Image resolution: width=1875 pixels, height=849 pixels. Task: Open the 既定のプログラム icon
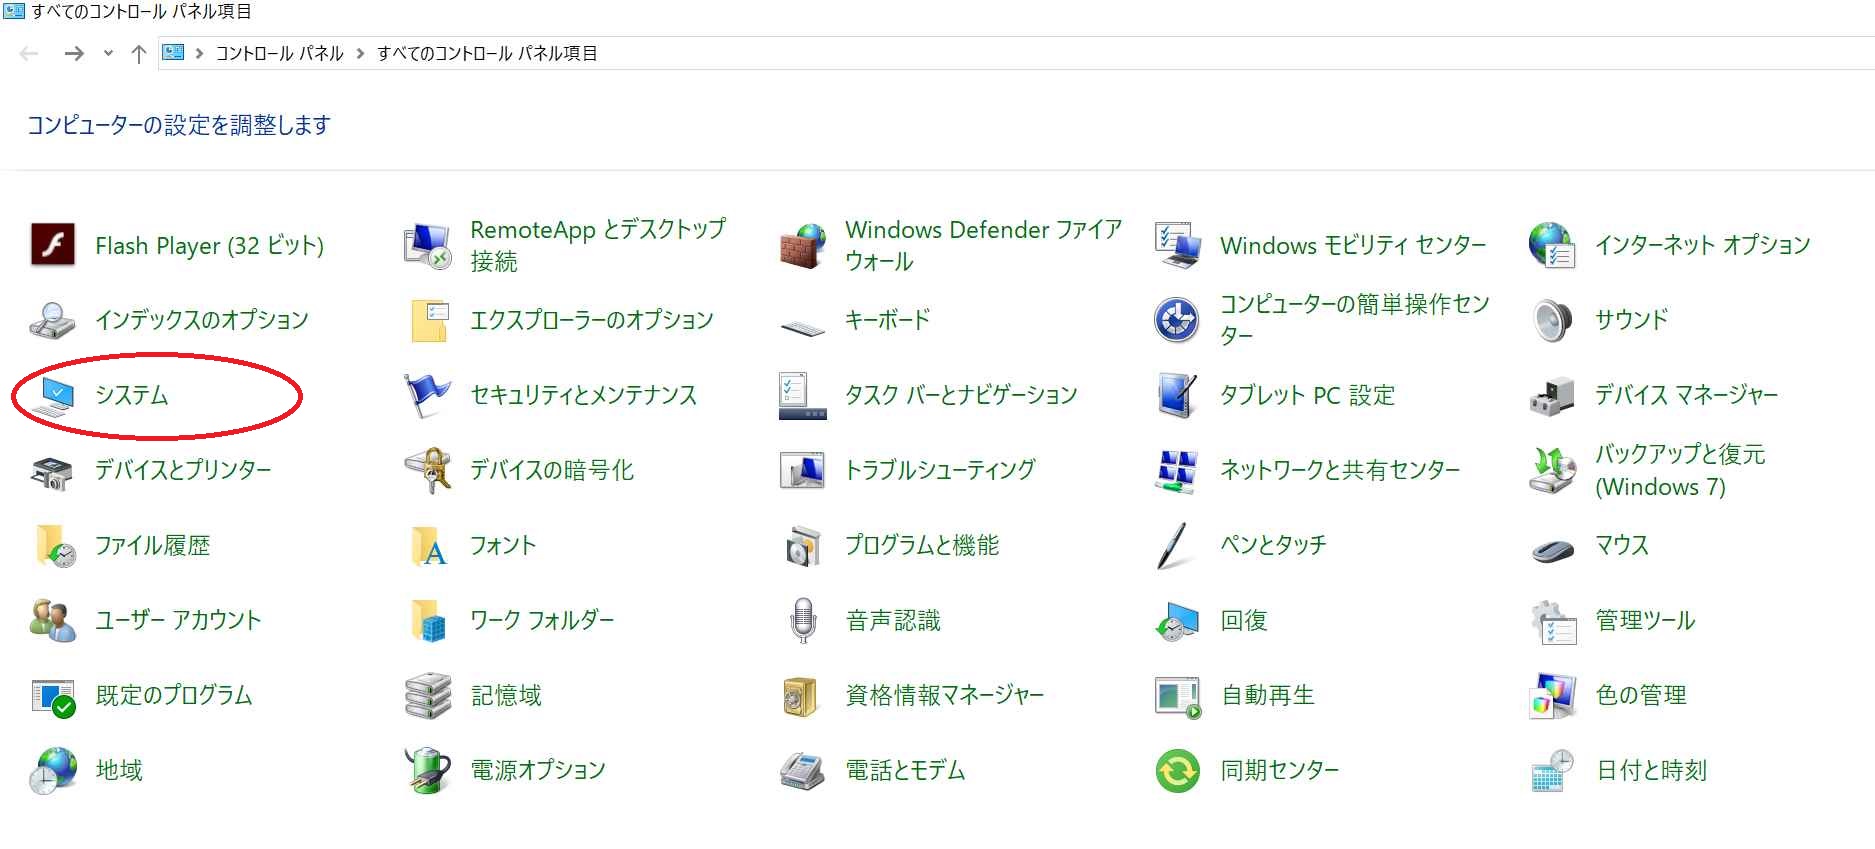53,697
